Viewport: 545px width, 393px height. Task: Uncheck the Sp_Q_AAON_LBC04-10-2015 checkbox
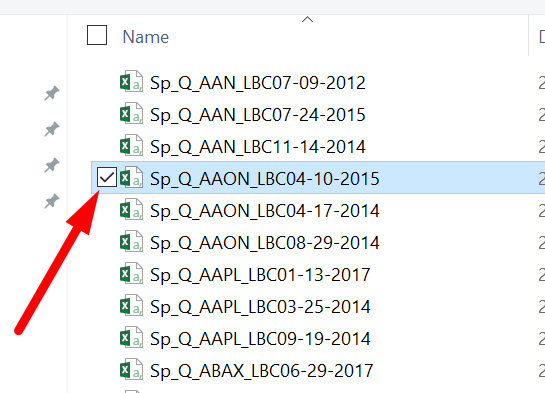107,177
